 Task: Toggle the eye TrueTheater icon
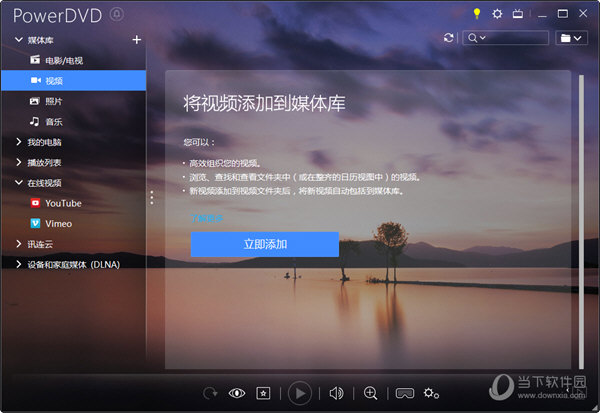pyautogui.click(x=237, y=393)
